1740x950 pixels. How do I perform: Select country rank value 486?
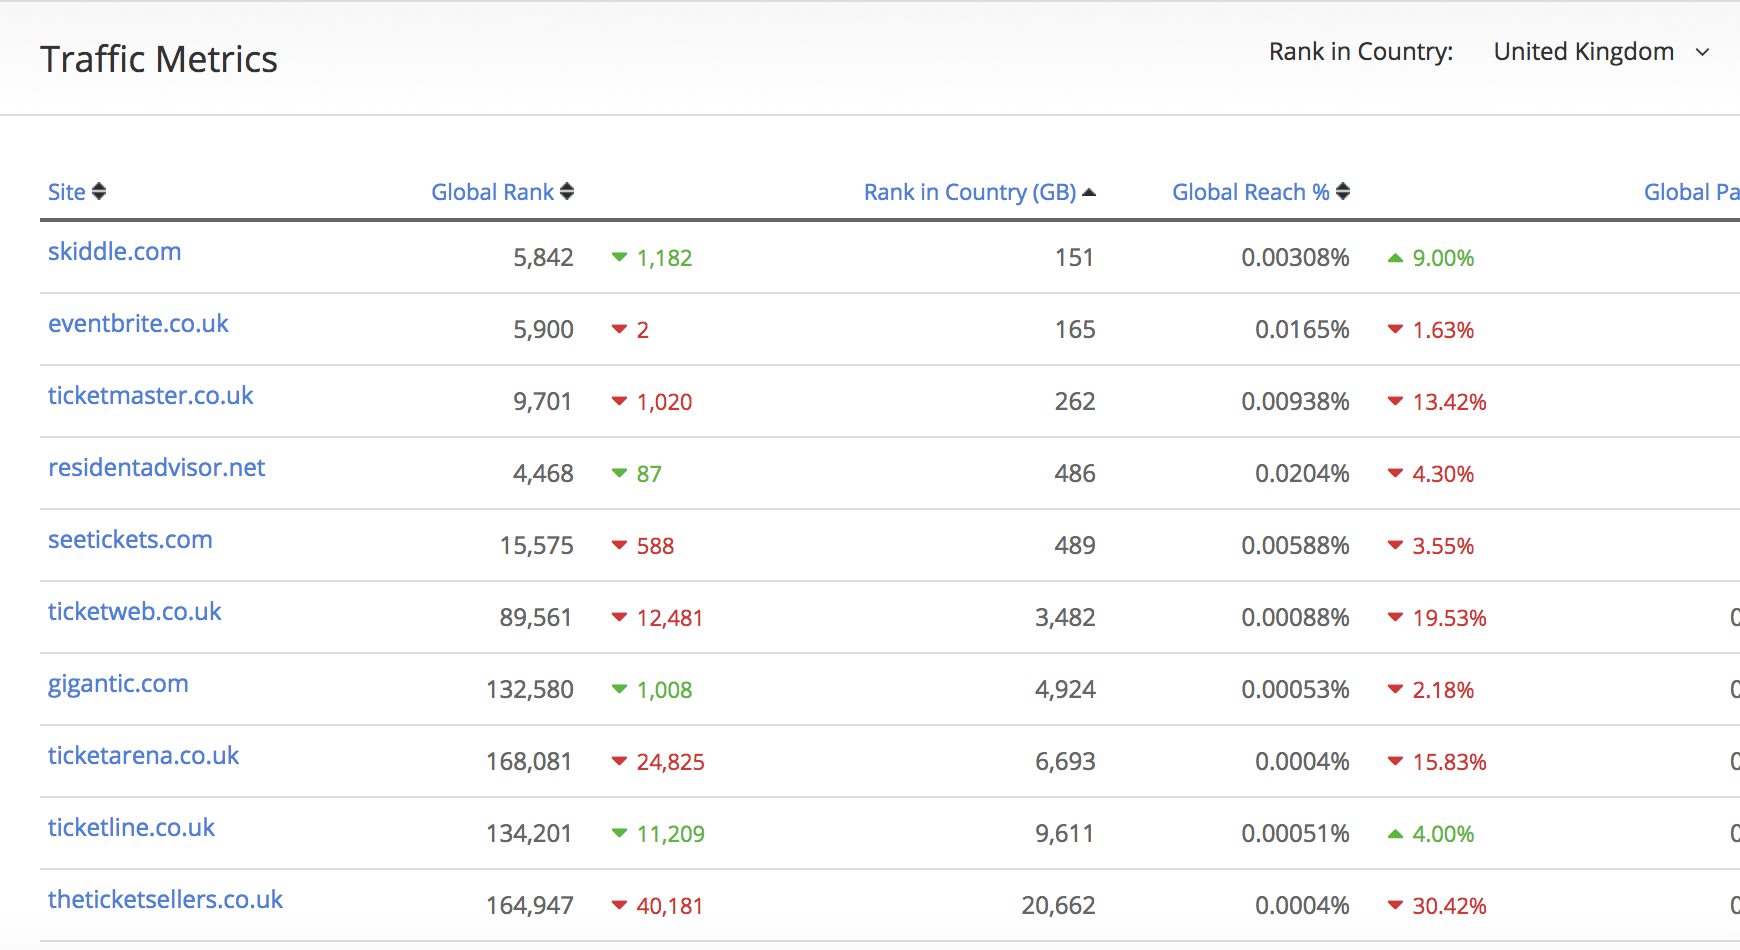(x=1075, y=474)
